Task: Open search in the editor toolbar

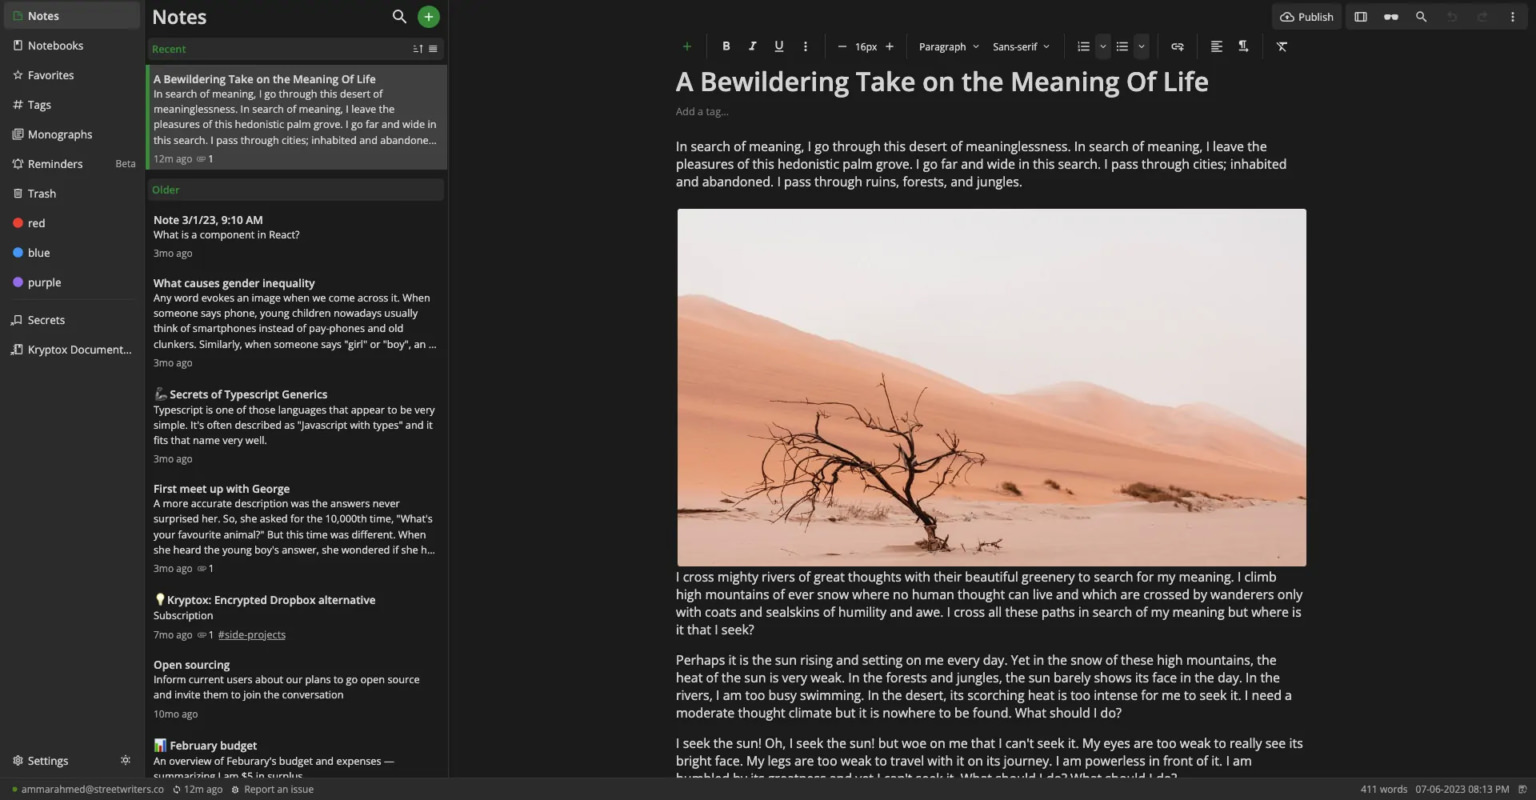Action: click(x=1421, y=16)
